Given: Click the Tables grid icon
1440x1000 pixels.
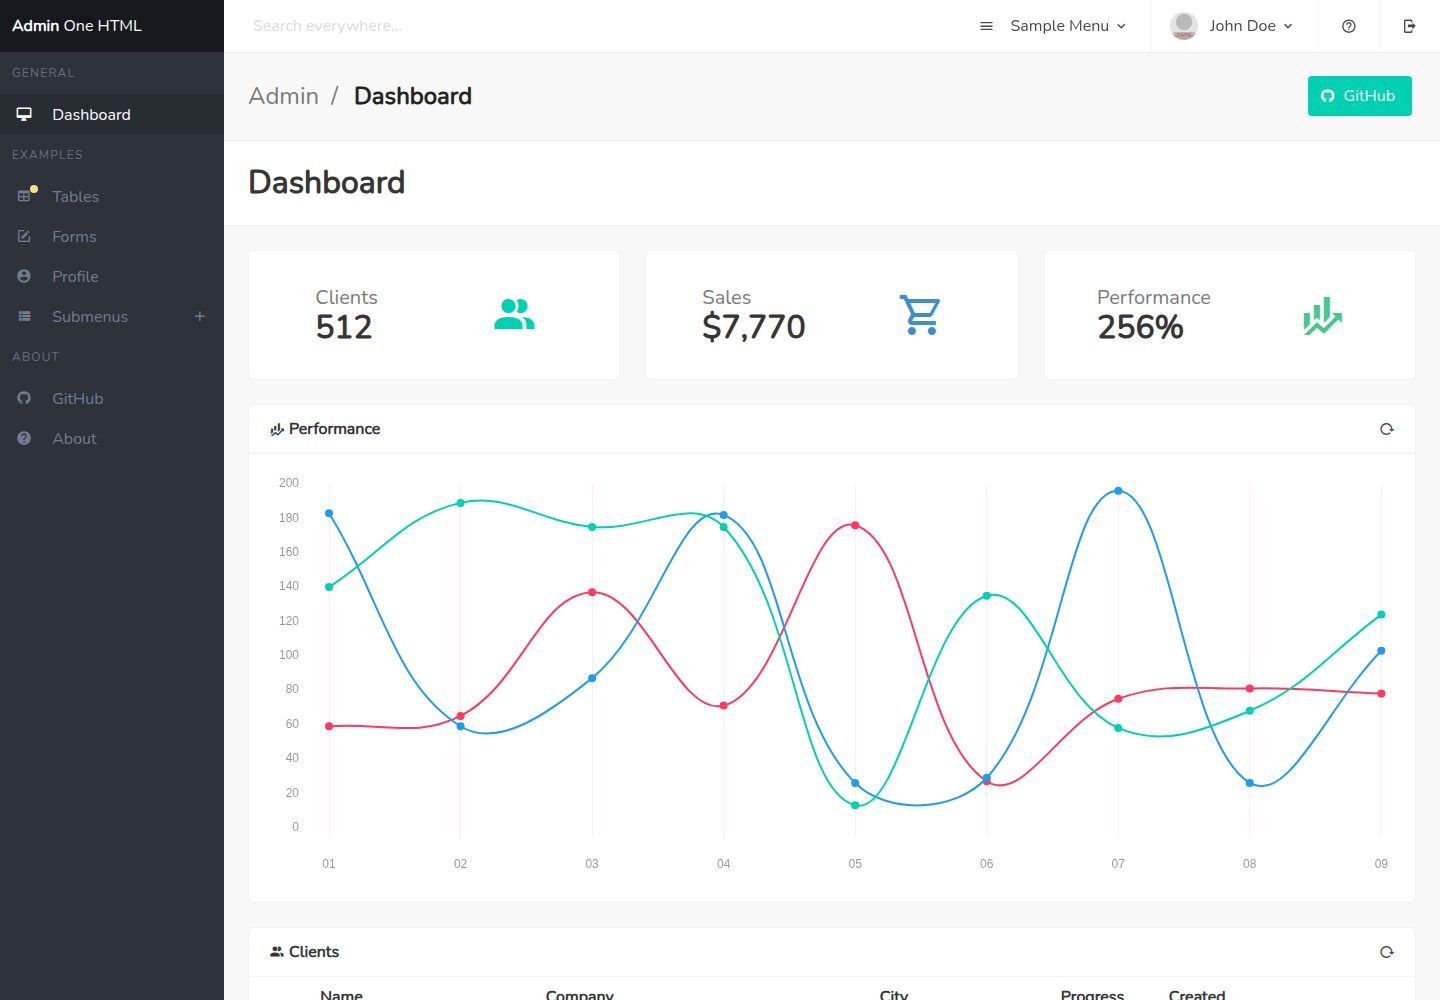Looking at the screenshot, I should [24, 196].
